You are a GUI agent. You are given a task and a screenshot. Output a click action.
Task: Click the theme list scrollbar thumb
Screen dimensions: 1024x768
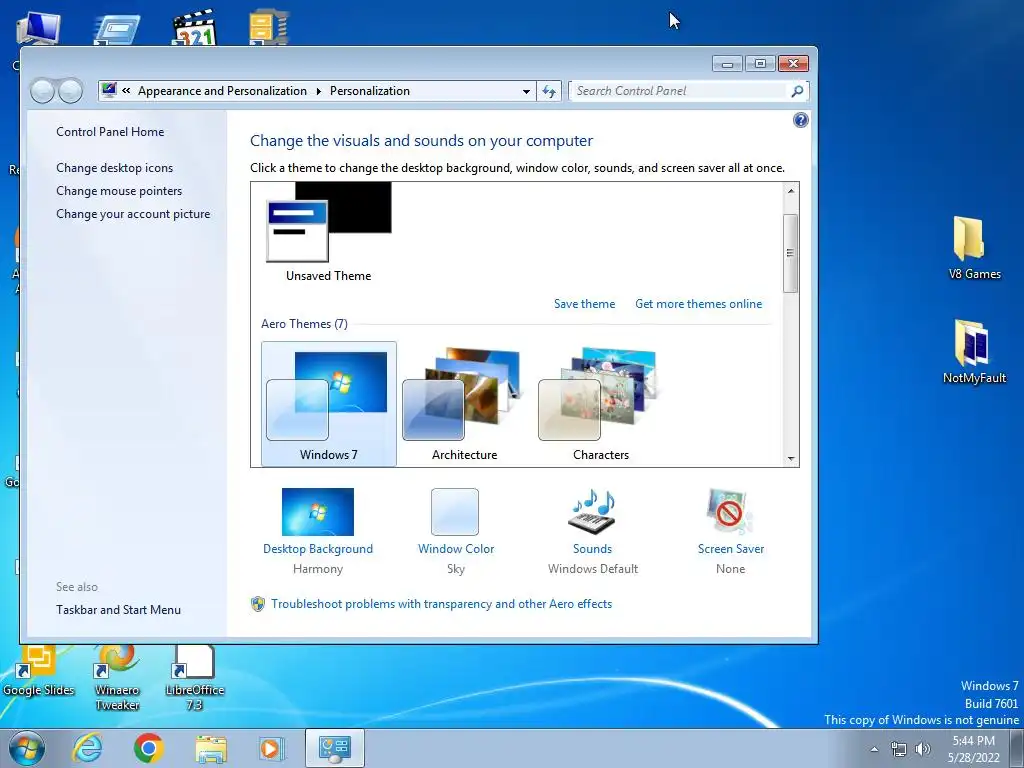790,253
